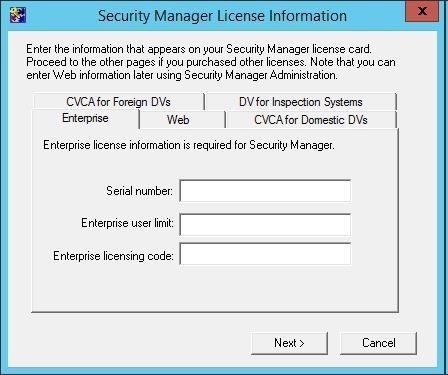
Task: Click the 'Enterprise license information is required' text
Action: [x=189, y=145]
